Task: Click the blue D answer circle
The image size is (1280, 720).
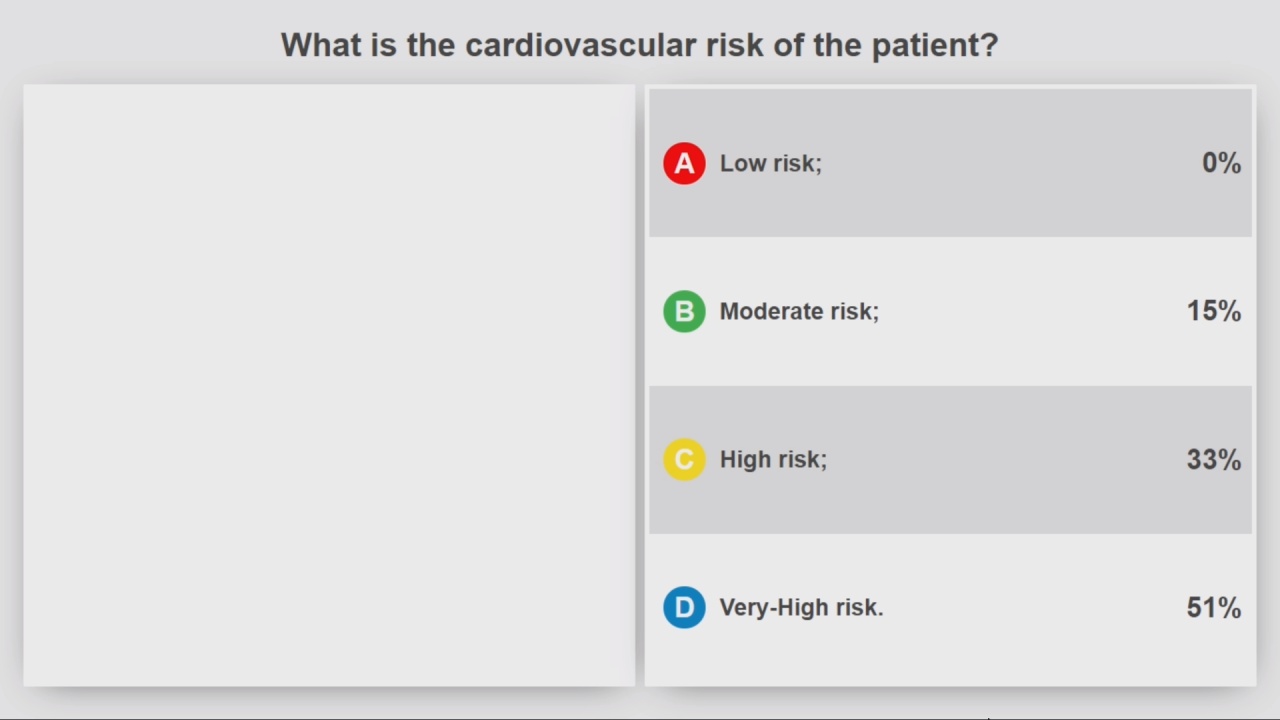Action: [684, 607]
